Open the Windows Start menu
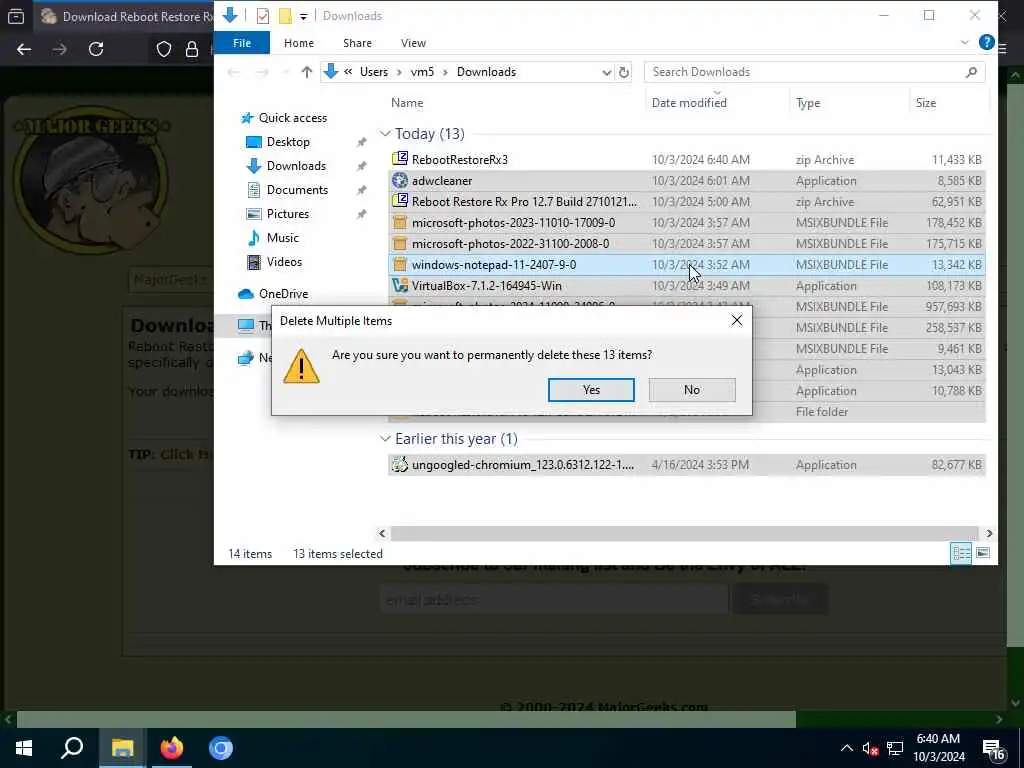Screen dimensions: 1024x768 tap(24, 748)
